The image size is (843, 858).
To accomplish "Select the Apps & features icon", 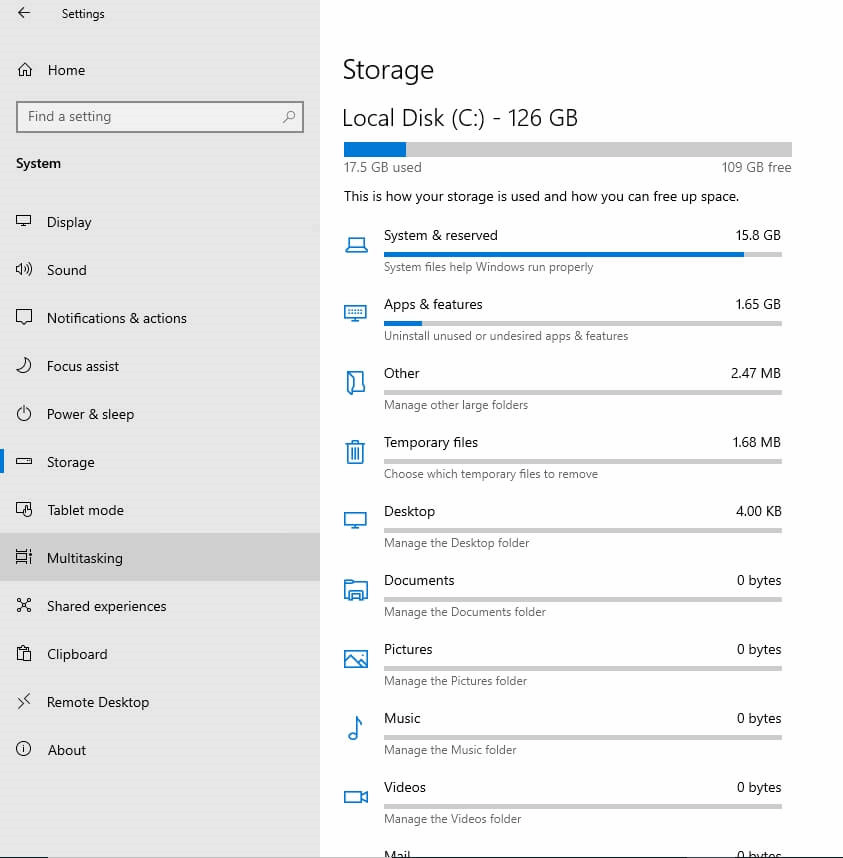I will (355, 312).
